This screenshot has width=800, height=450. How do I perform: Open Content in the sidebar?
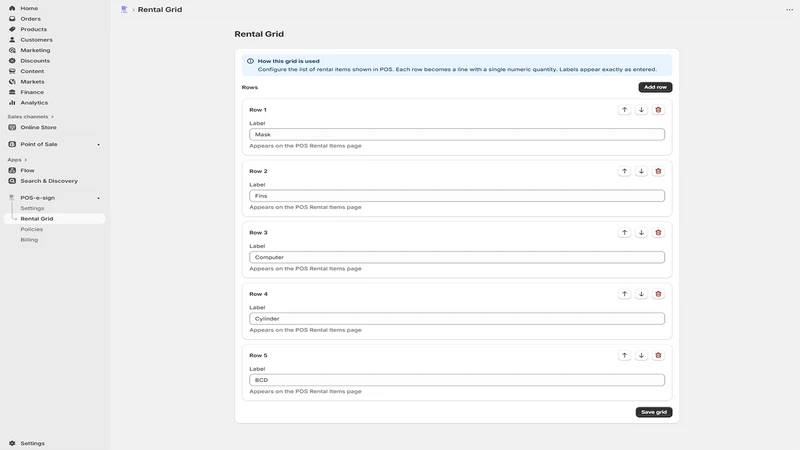click(x=32, y=71)
